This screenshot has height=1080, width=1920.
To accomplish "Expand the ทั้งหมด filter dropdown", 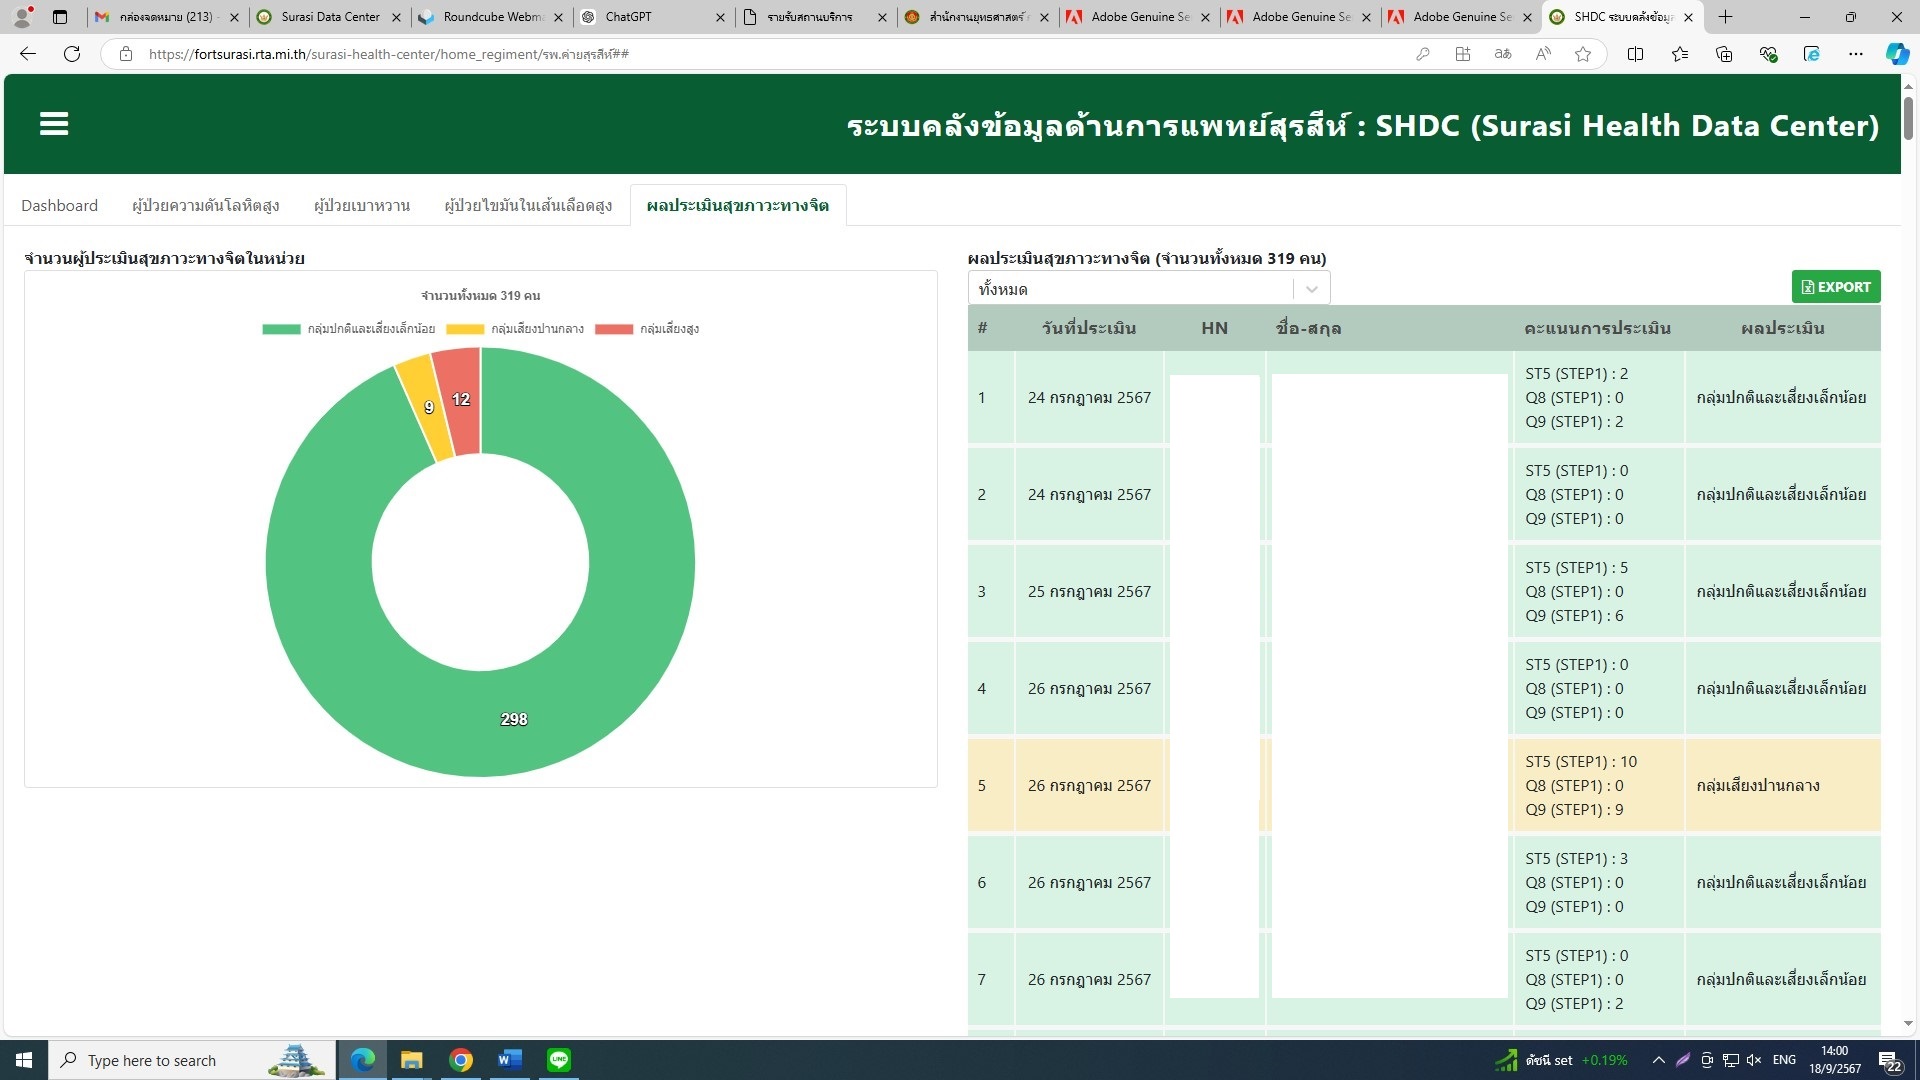I will (x=1148, y=289).
